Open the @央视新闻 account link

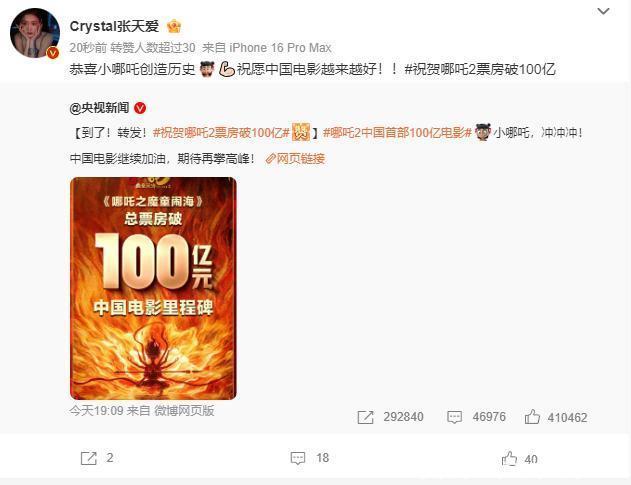tap(99, 108)
